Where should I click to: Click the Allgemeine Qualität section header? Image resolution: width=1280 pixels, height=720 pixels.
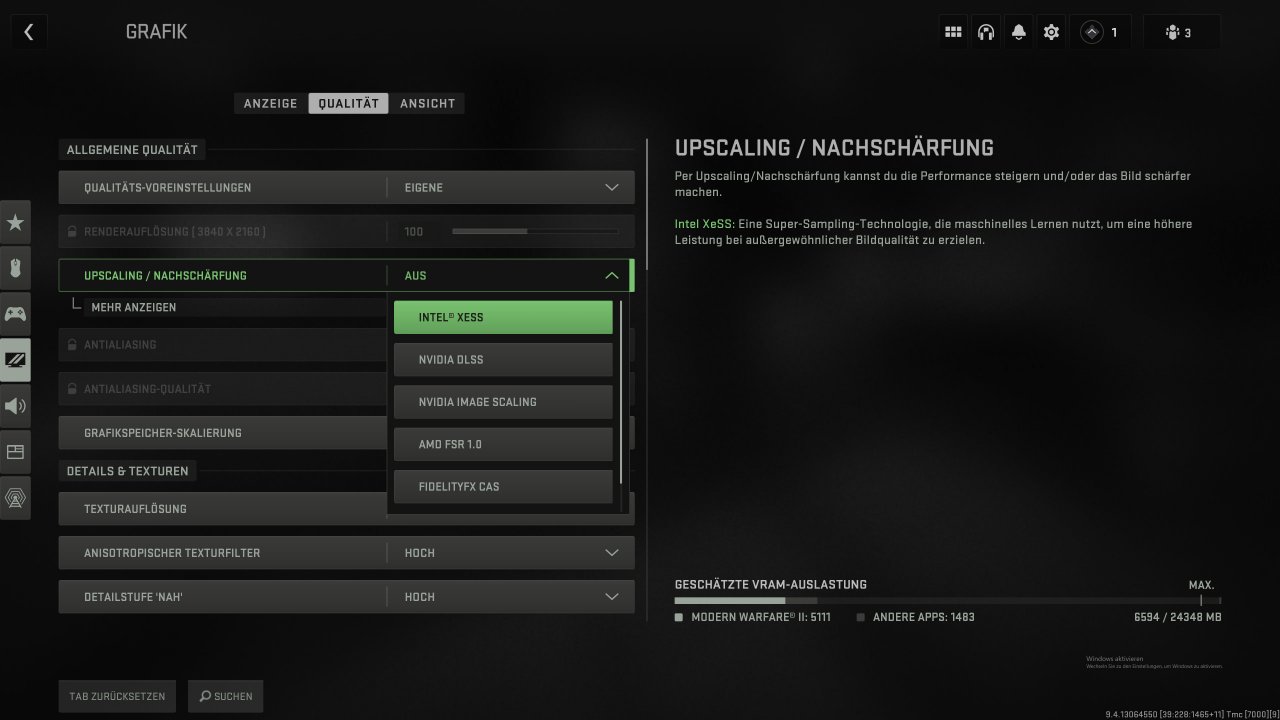pos(132,150)
